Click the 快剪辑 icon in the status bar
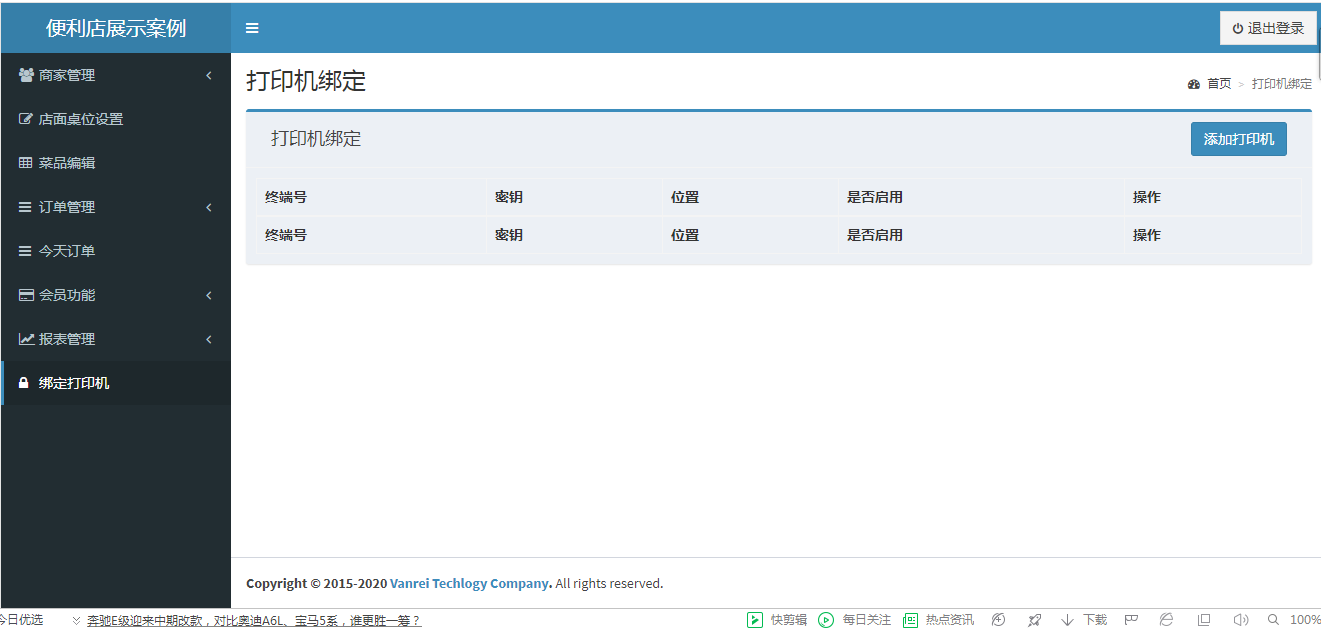Image resolution: width=1321 pixels, height=632 pixels. [755, 620]
